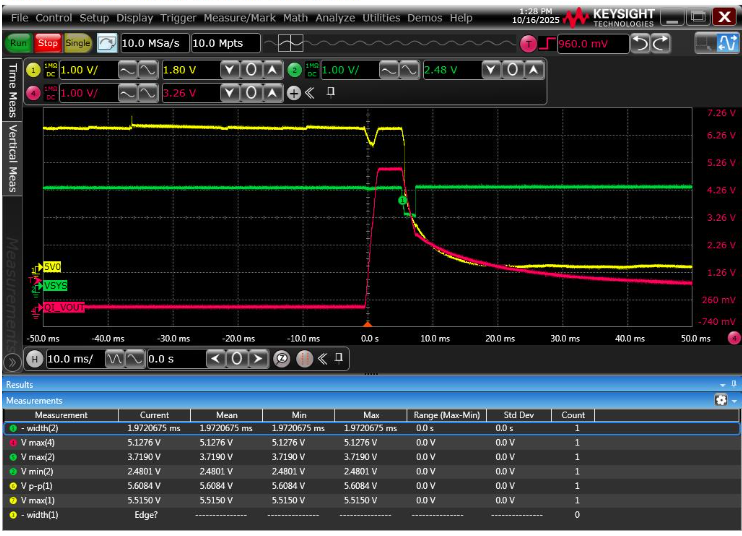Switch to the Time Meas side tab
The width and height of the screenshot is (742, 536).
coord(12,90)
